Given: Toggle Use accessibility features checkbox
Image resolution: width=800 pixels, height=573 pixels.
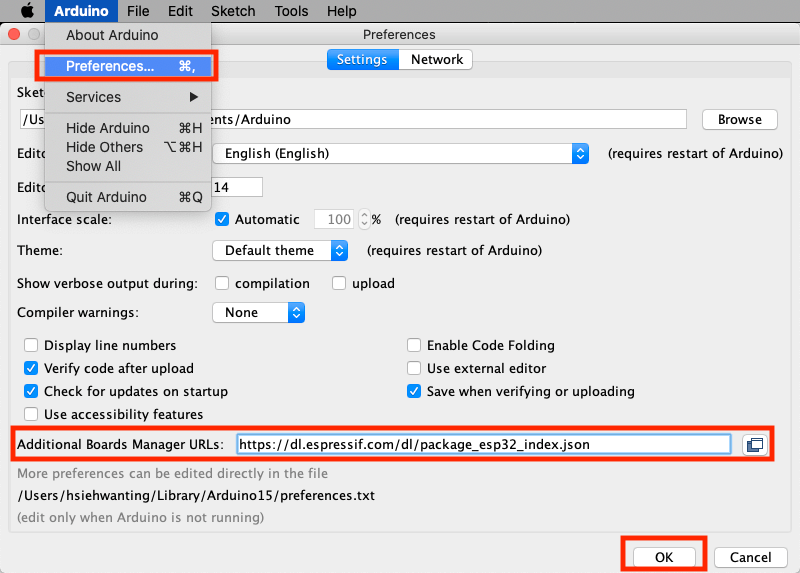Looking at the screenshot, I should point(31,414).
